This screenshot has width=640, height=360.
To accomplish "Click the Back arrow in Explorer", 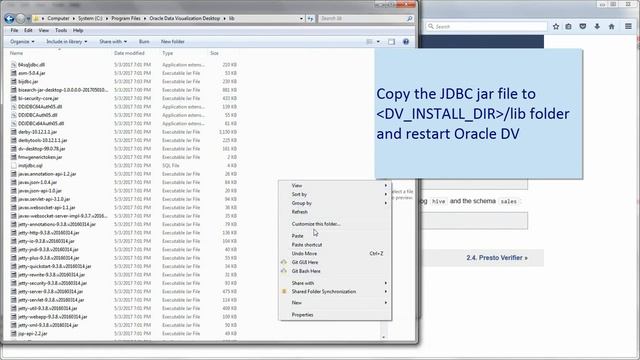I will click(9, 18).
